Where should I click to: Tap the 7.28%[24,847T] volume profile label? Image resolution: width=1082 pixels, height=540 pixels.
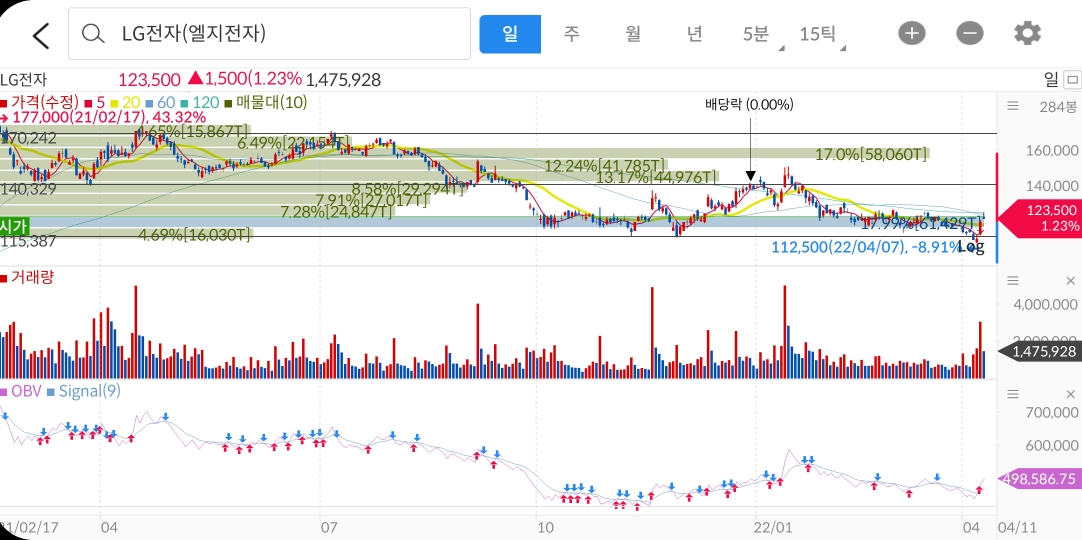[x=336, y=212]
